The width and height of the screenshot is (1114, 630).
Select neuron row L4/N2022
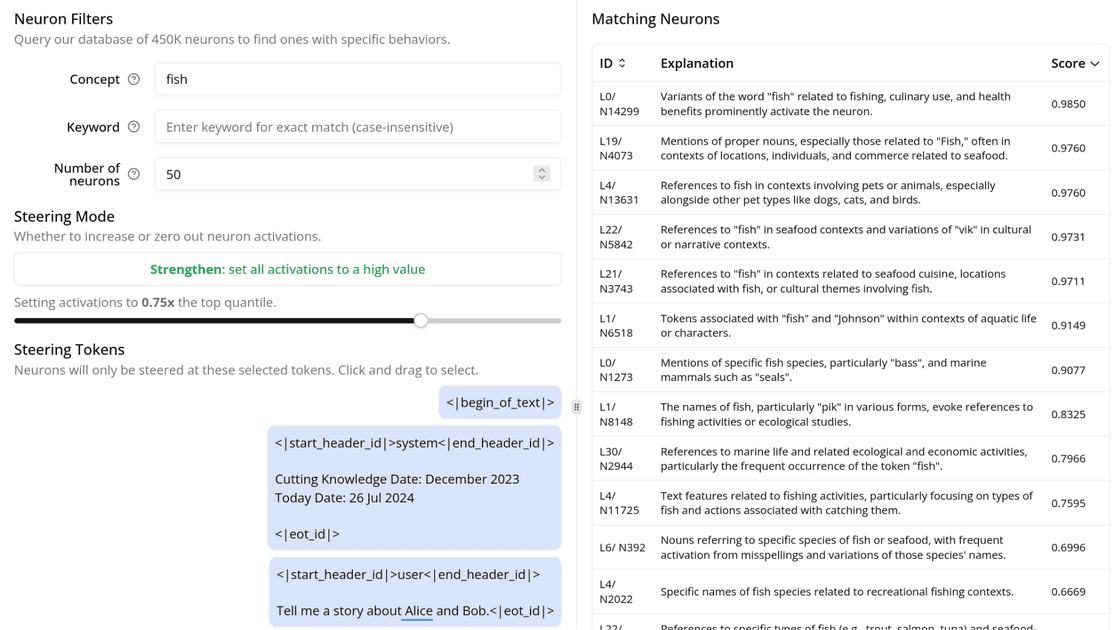pos(850,592)
